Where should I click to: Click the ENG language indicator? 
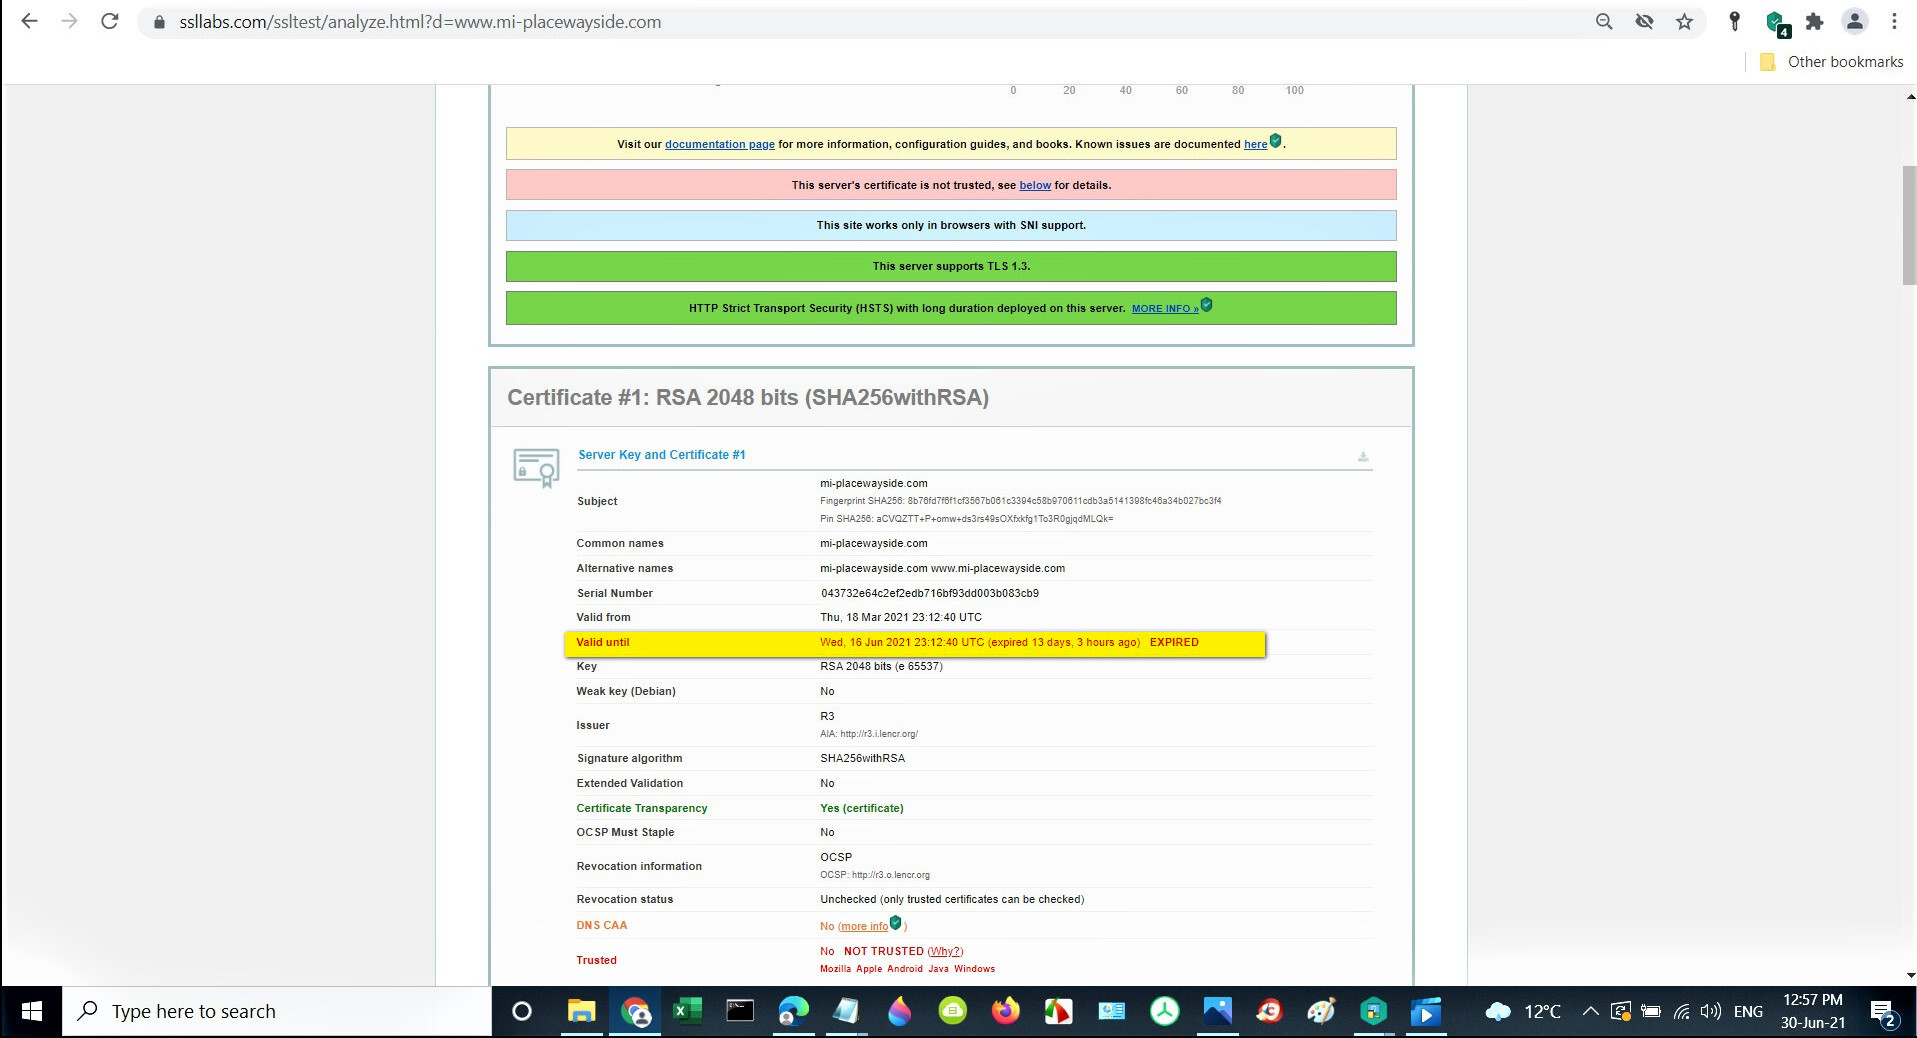pos(1748,1012)
